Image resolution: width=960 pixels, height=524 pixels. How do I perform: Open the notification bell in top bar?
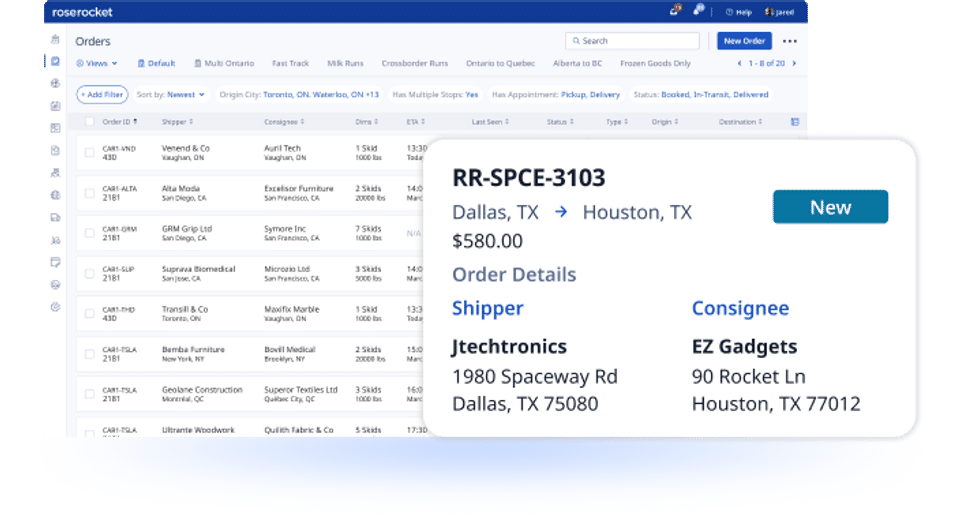click(x=699, y=10)
